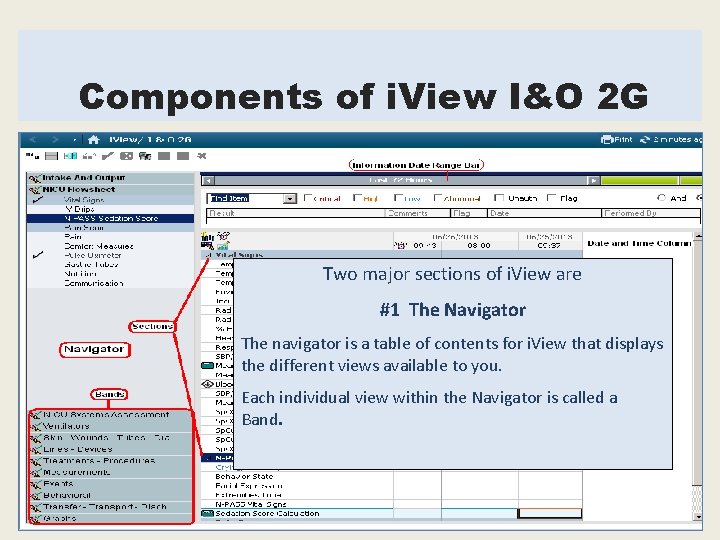Click the N-PASS Vital Signs row label
Viewport: 720px width, 540px height.
pos(251,504)
